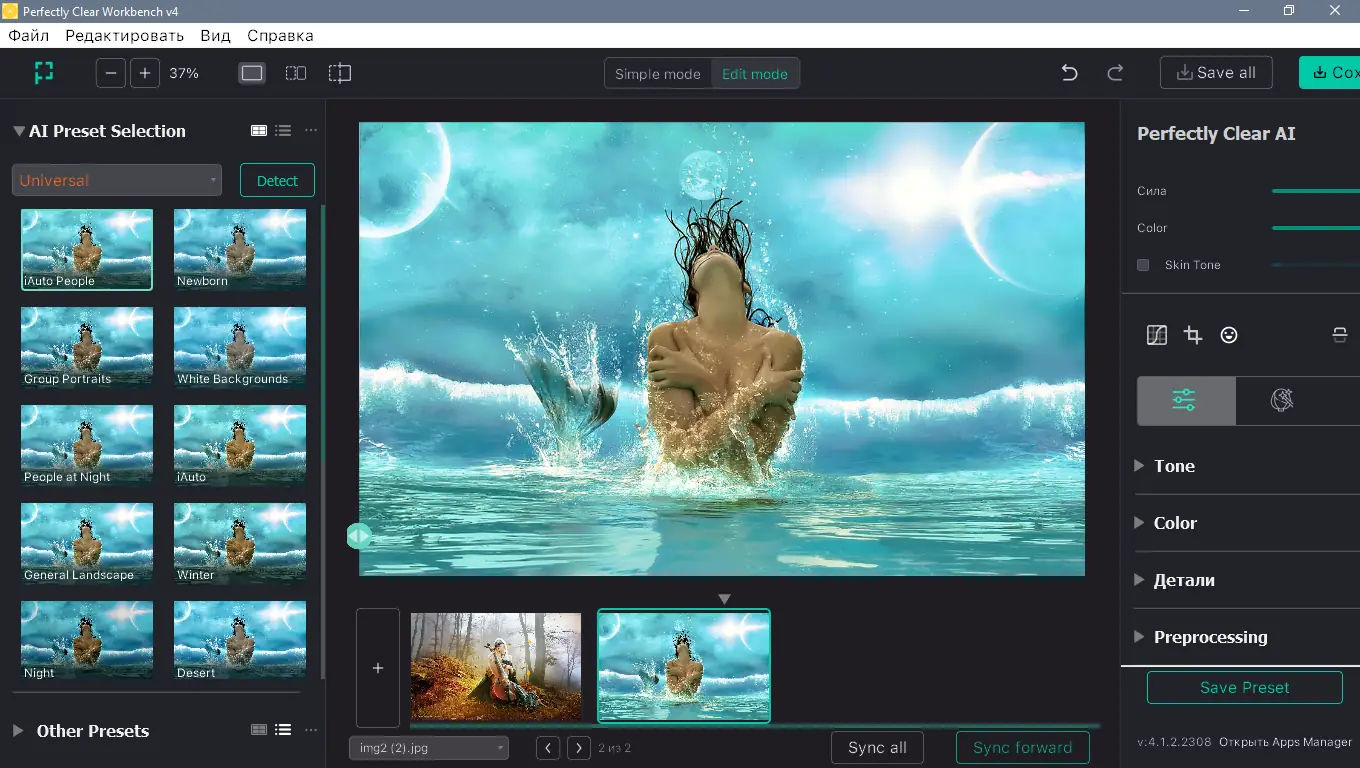Click the Perfectly Clear logo icon
The height and width of the screenshot is (768, 1360).
(x=43, y=72)
